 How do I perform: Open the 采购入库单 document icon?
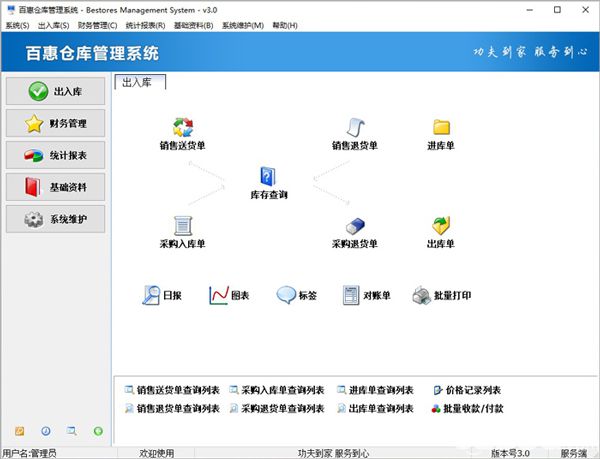tap(183, 226)
